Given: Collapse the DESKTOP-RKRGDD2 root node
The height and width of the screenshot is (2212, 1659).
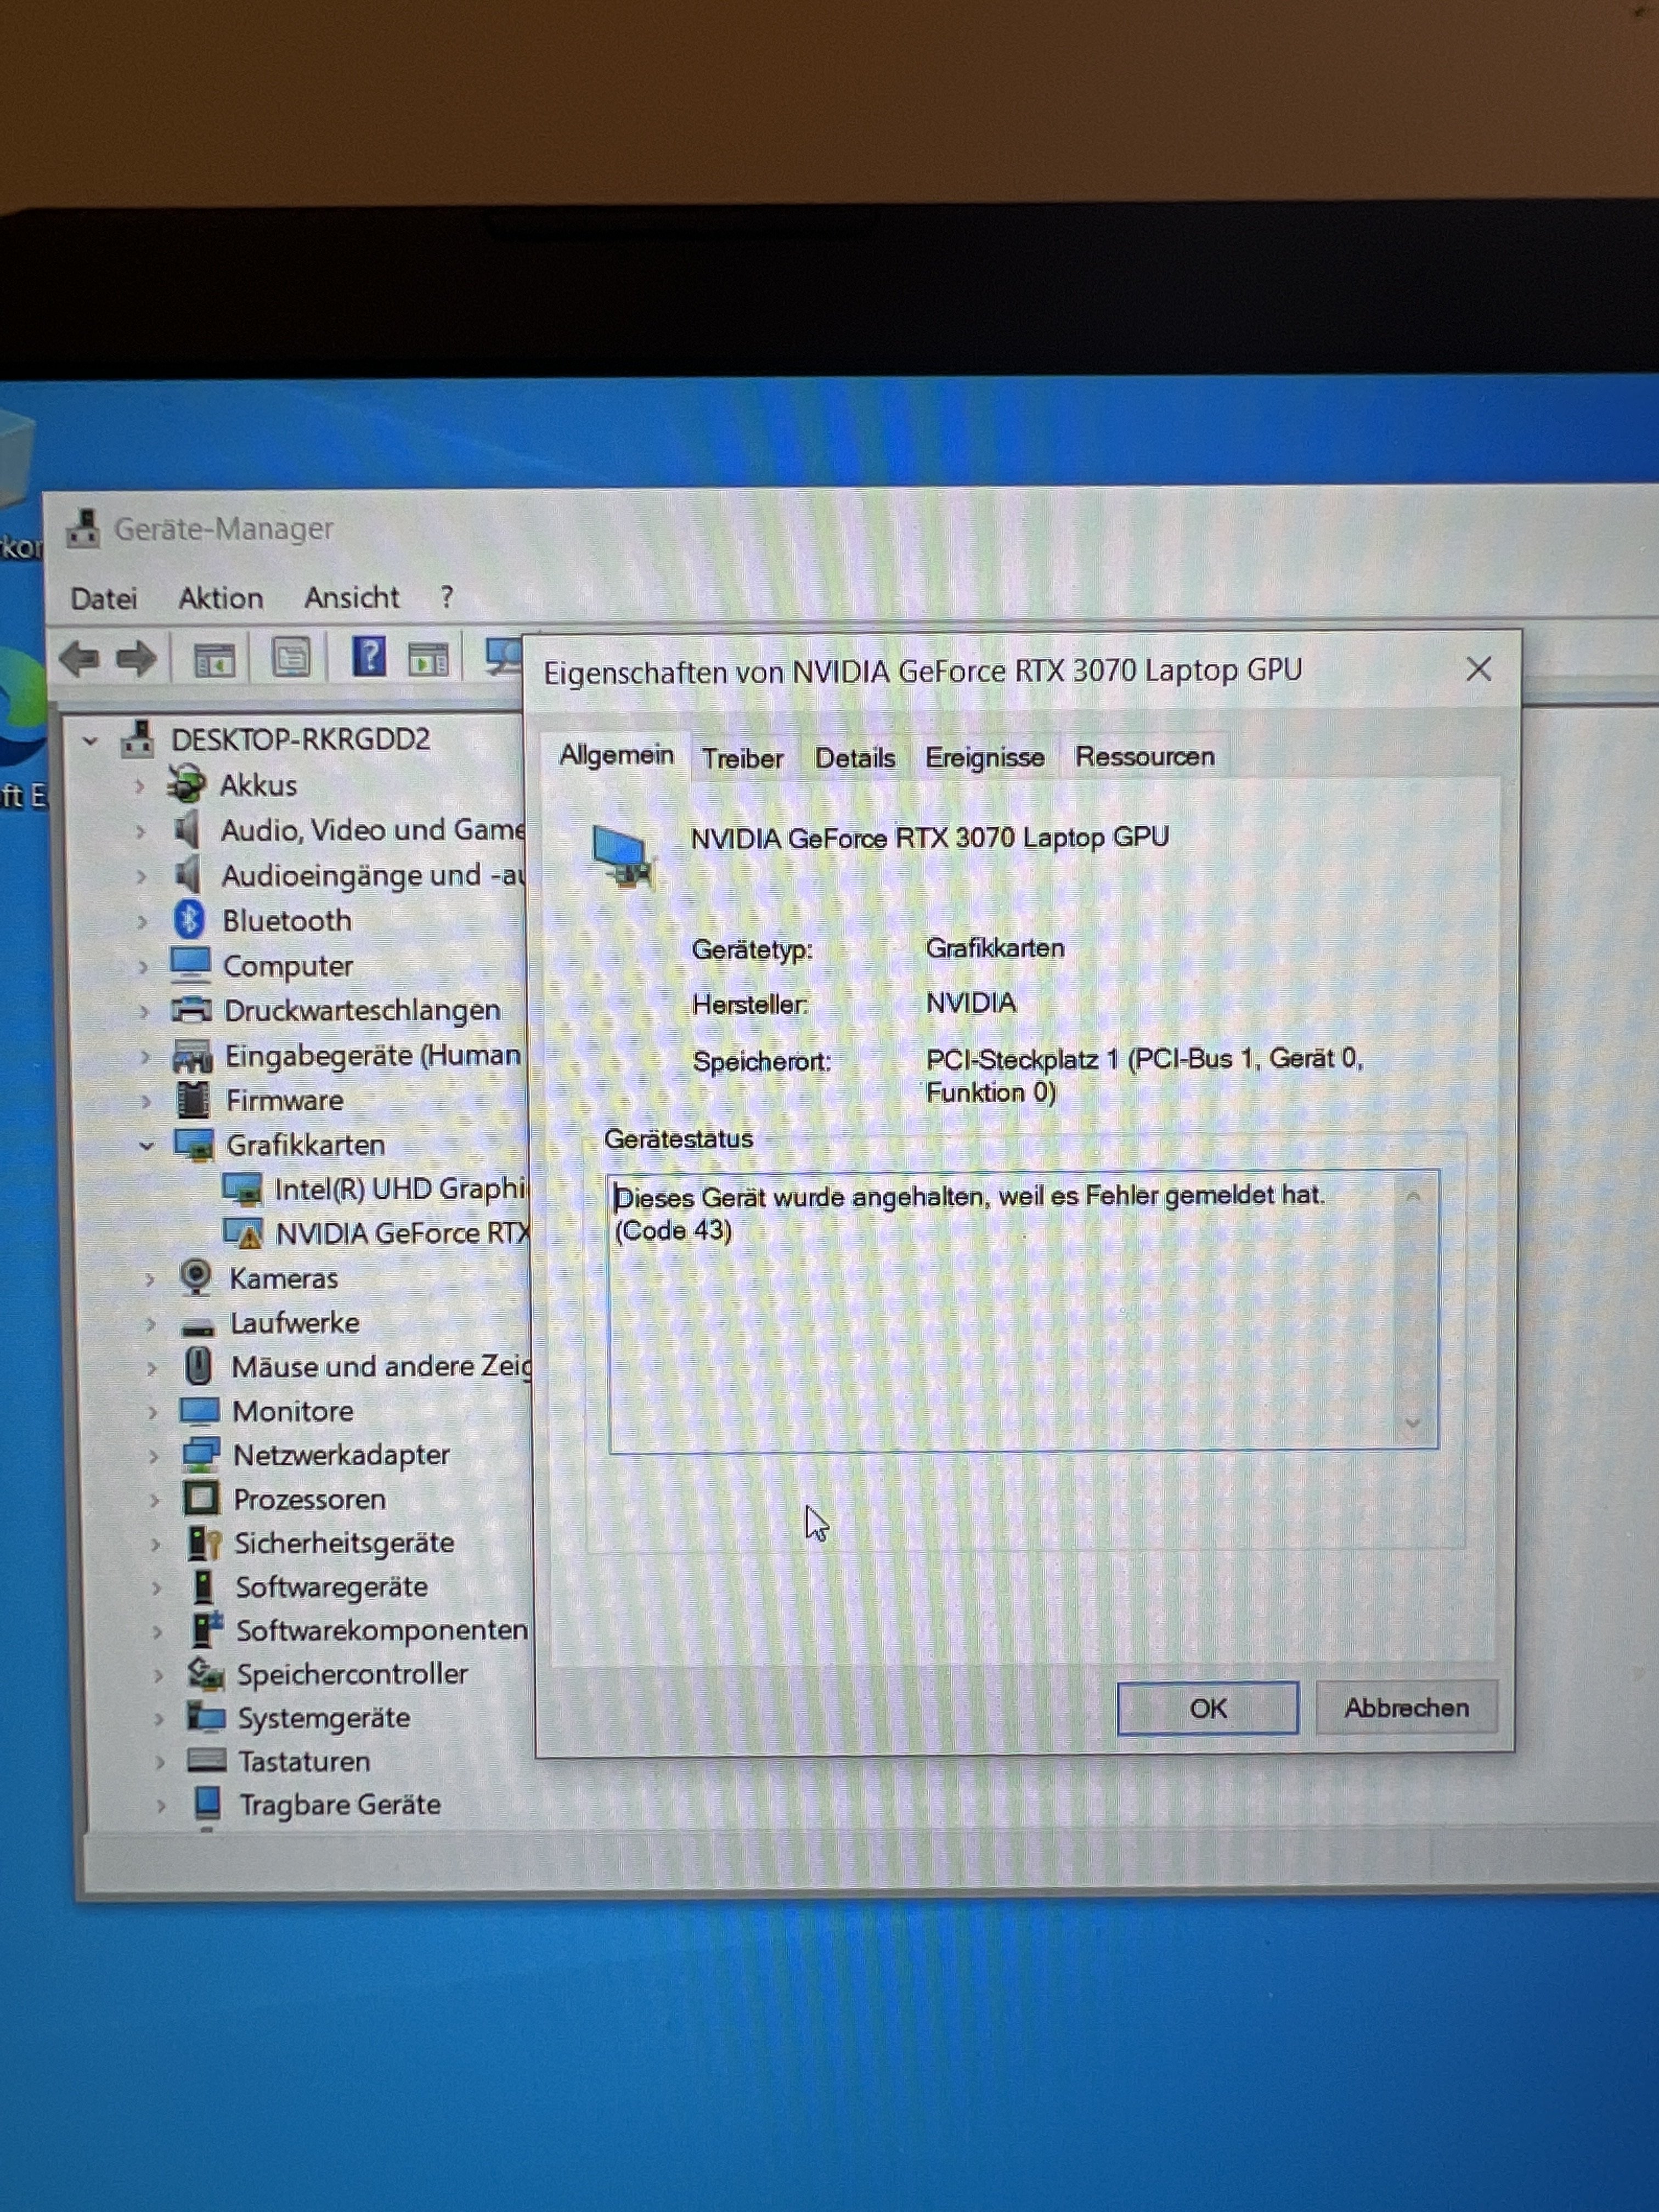Looking at the screenshot, I should point(91,741).
